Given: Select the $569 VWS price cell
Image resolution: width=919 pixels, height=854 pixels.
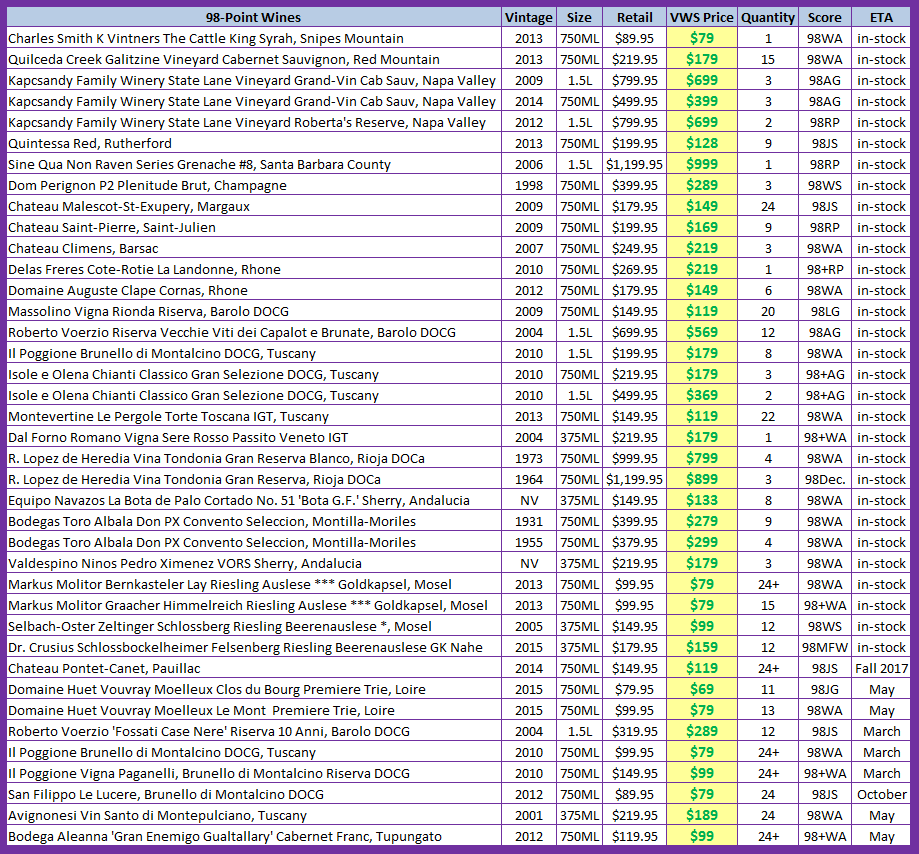Looking at the screenshot, I should [x=702, y=333].
